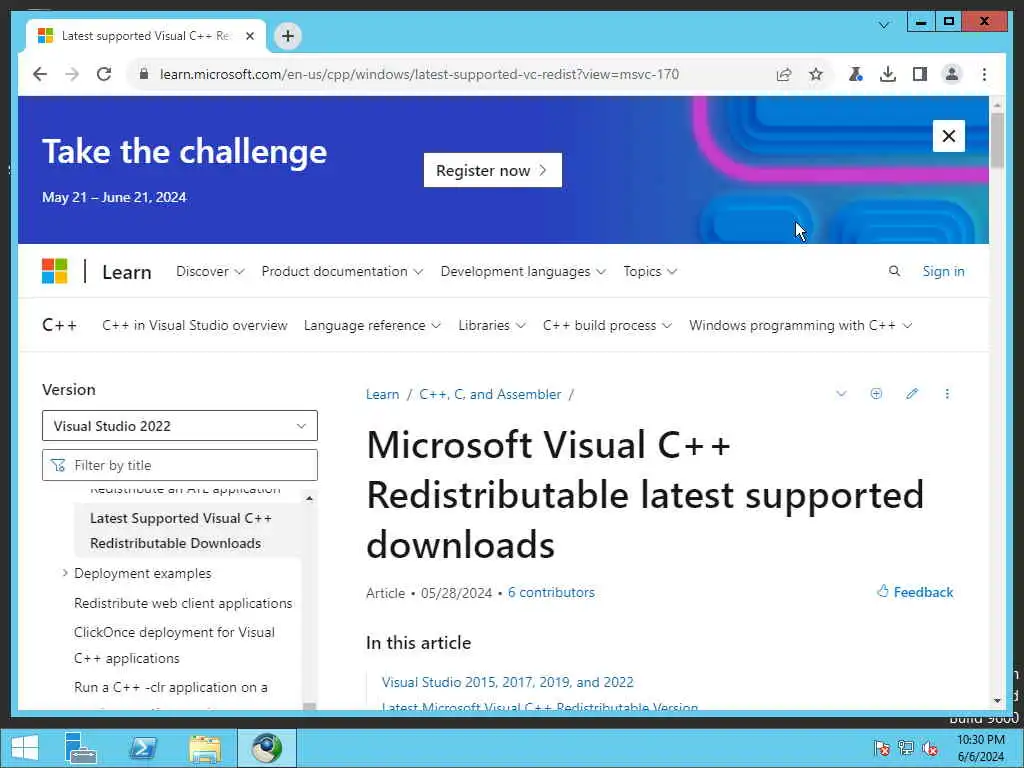Screen dimensions: 1024x768
Task: Expand the breadcrumb chevron dropdown
Action: (x=841, y=394)
